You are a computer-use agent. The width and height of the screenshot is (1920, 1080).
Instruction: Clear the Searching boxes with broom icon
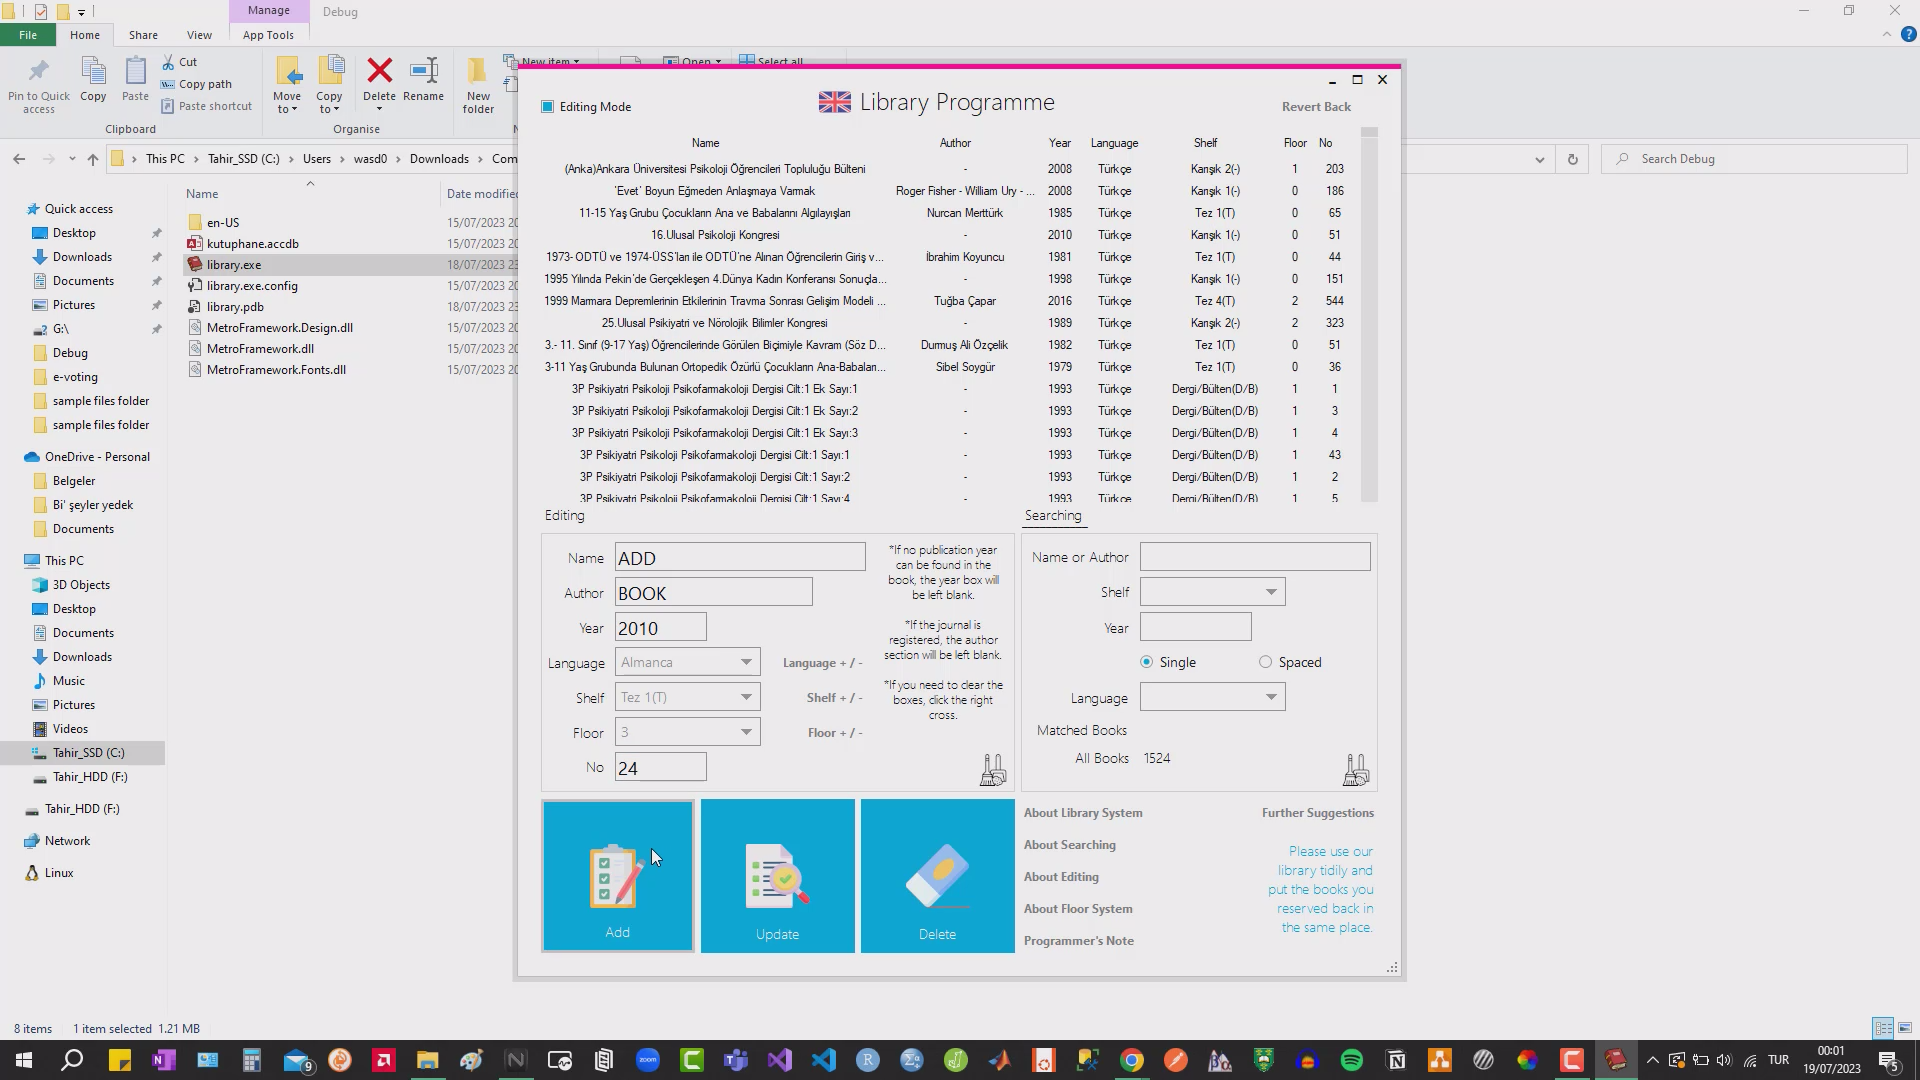[1356, 769]
